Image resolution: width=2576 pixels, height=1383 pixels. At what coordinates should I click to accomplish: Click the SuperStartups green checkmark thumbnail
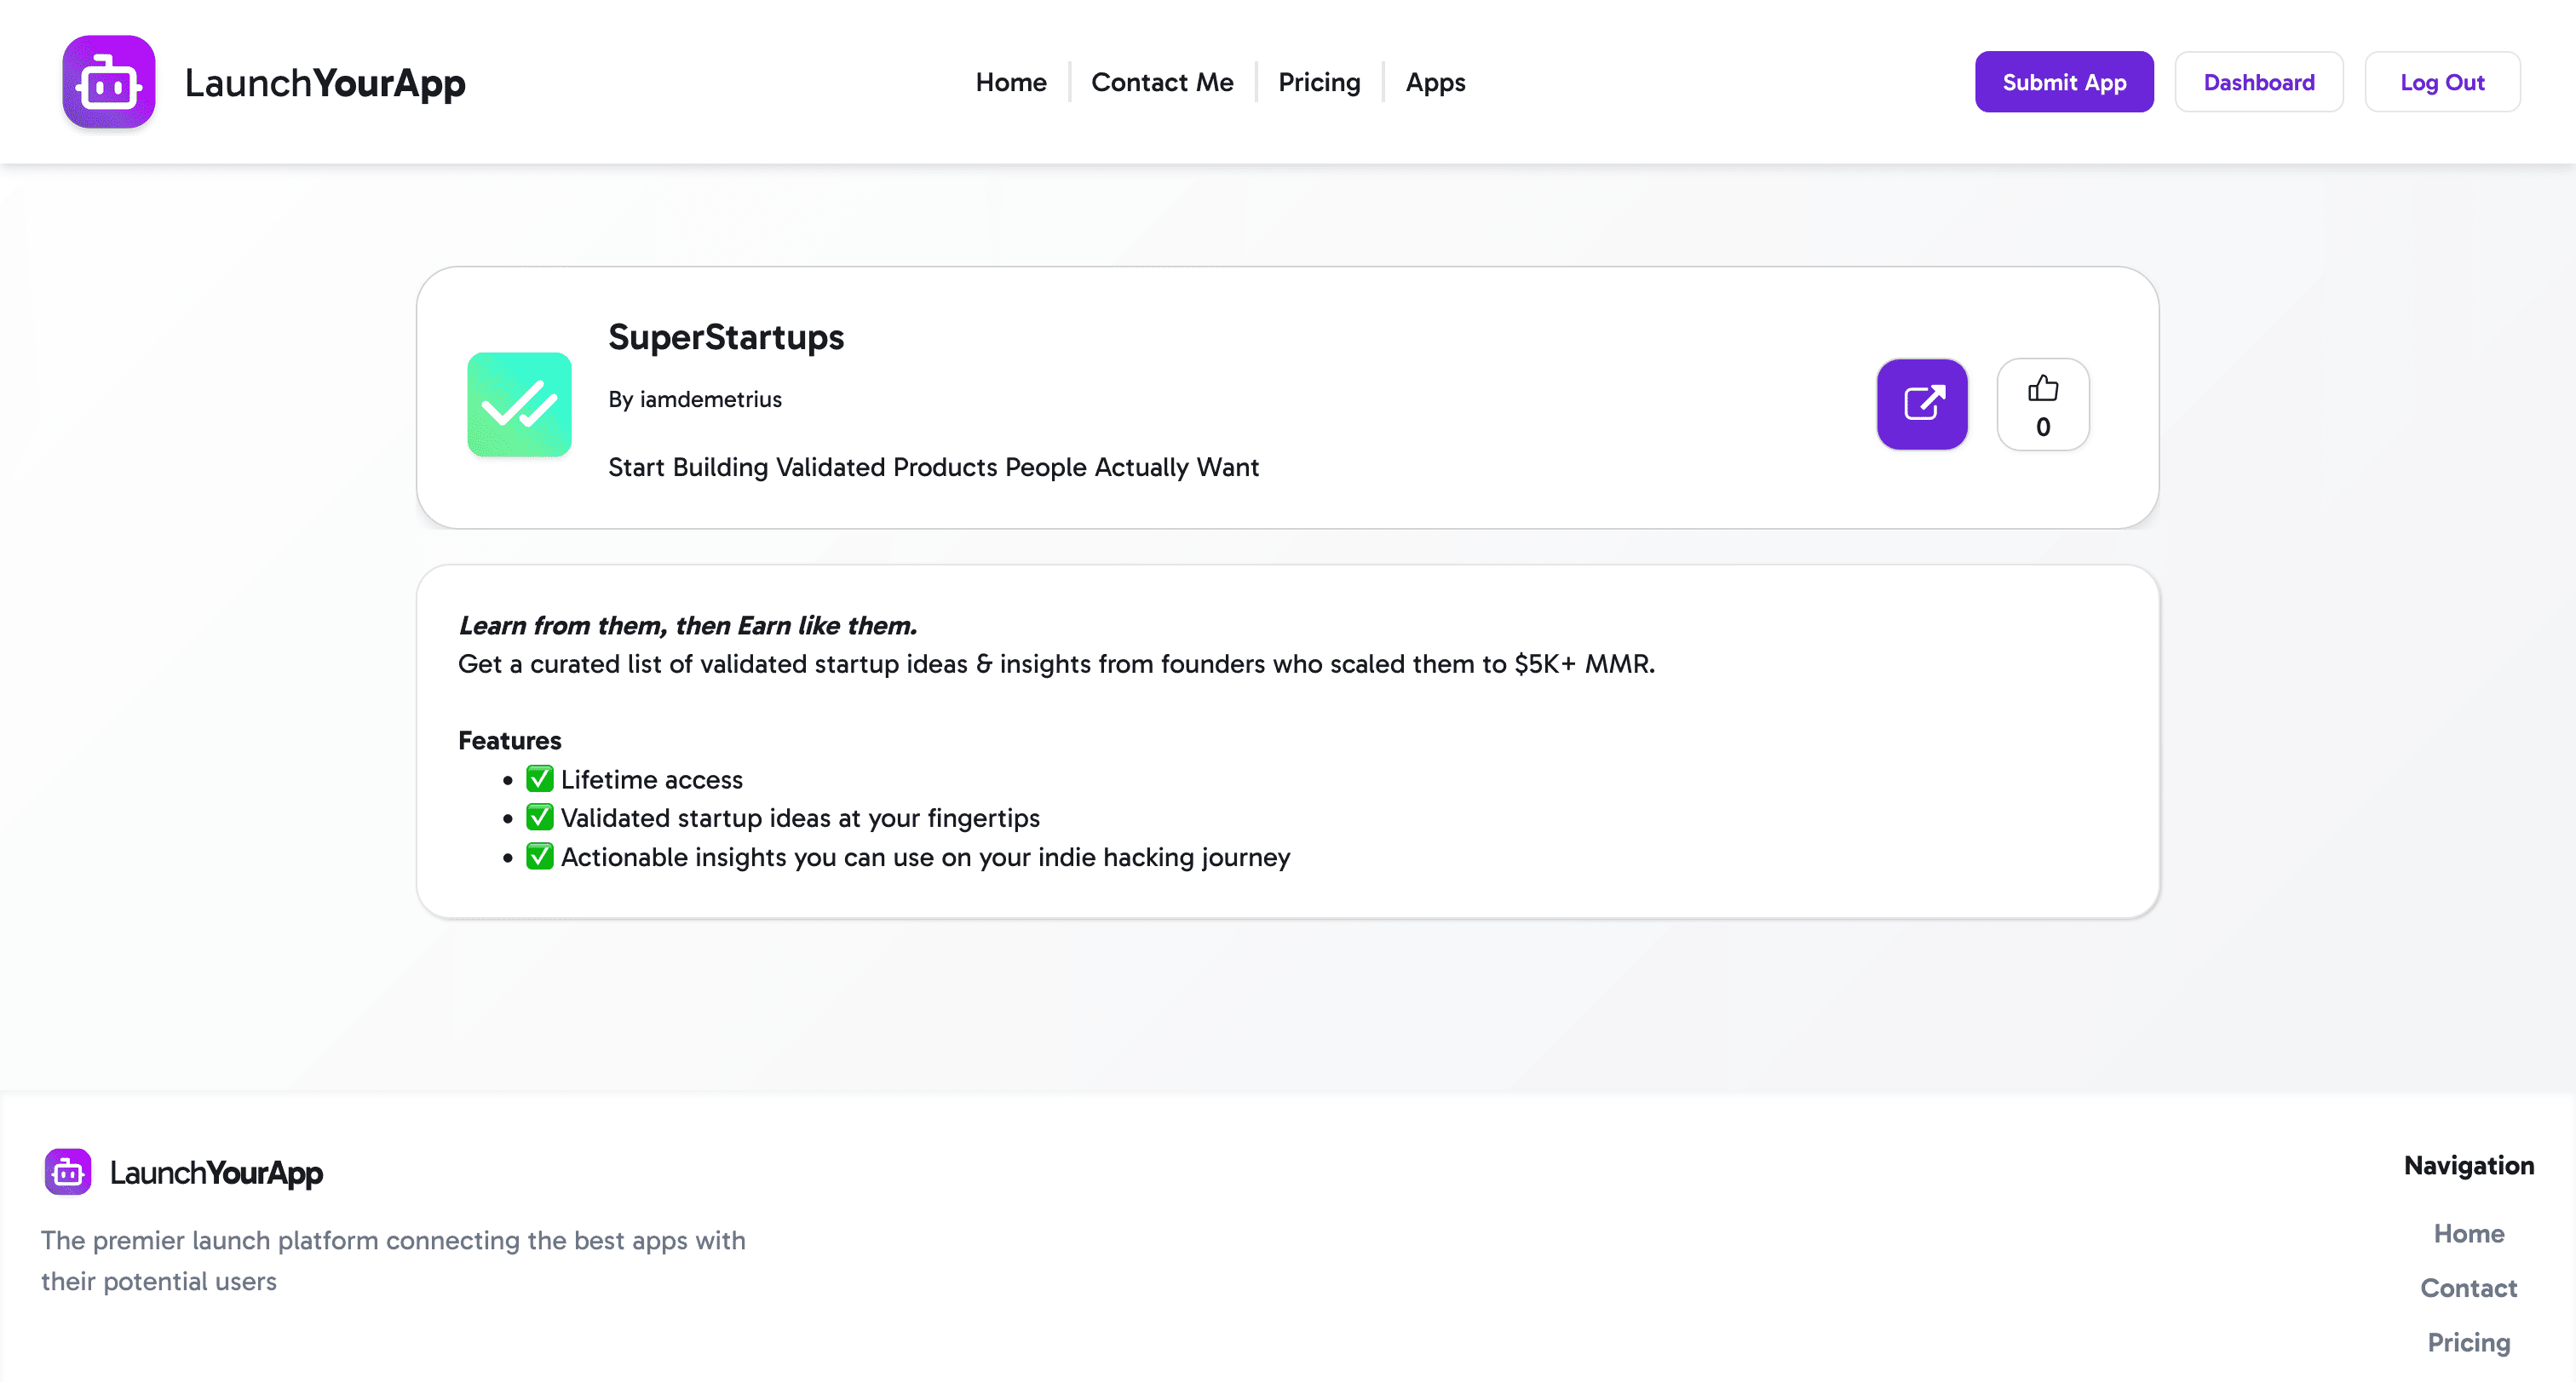point(519,404)
